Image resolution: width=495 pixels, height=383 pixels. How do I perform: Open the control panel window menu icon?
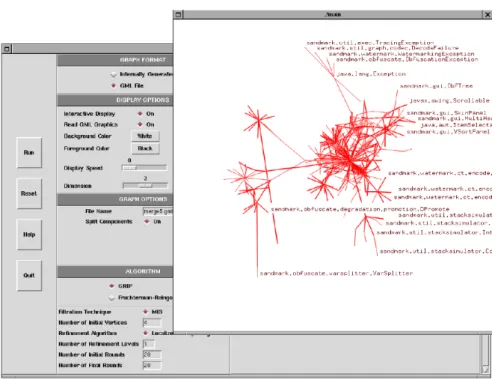click(7, 49)
